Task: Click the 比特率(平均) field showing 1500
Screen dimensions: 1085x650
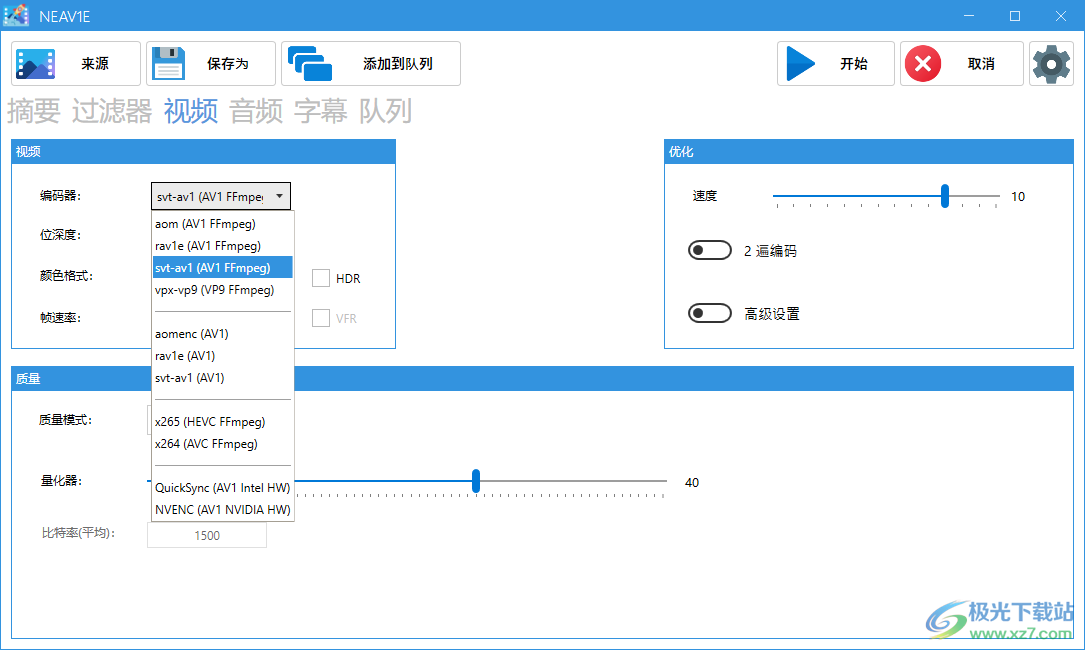Action: coord(207,535)
